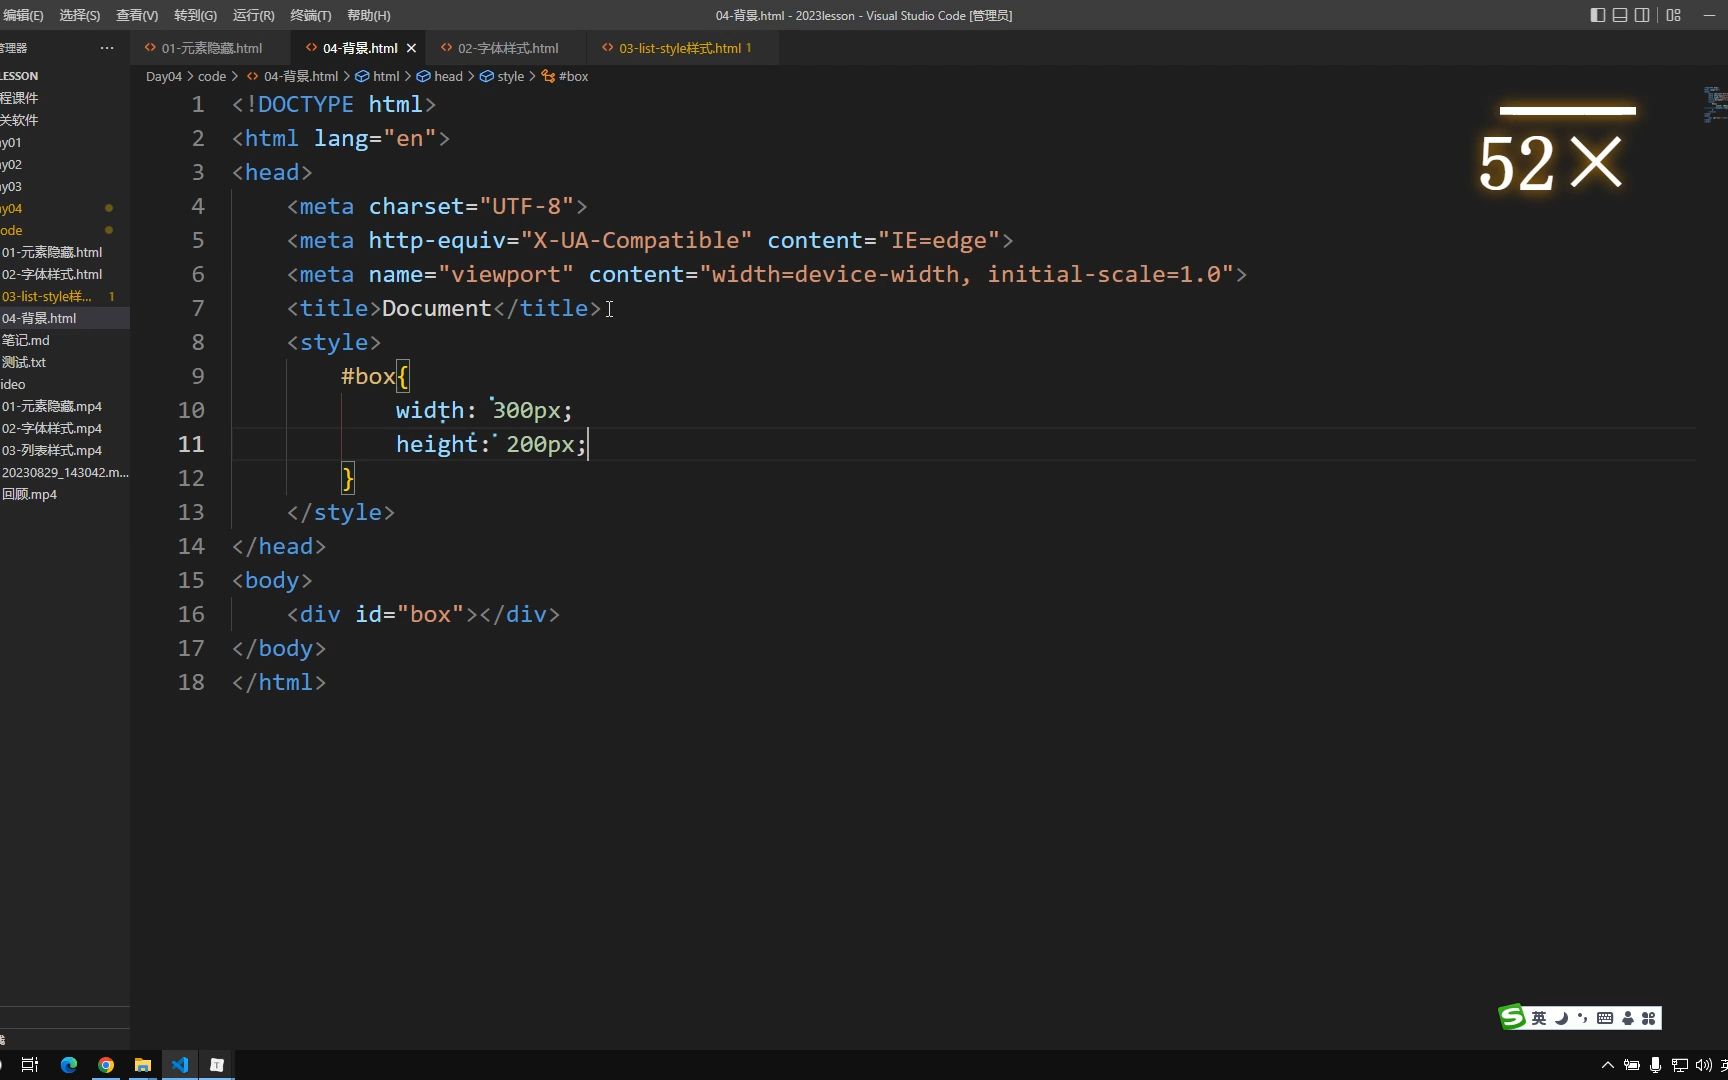
Task: Open the Customize Layout control
Action: coord(1672,15)
